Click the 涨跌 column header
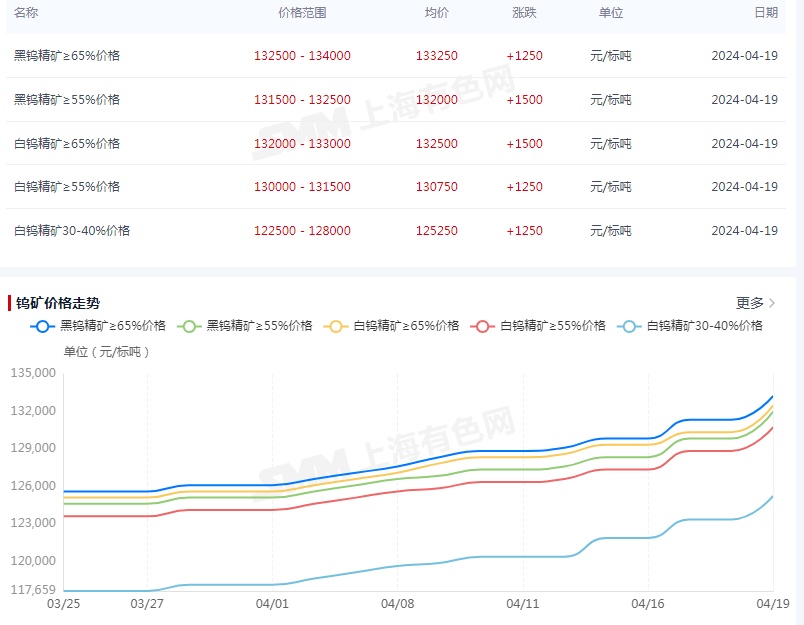804x625 pixels. [524, 12]
